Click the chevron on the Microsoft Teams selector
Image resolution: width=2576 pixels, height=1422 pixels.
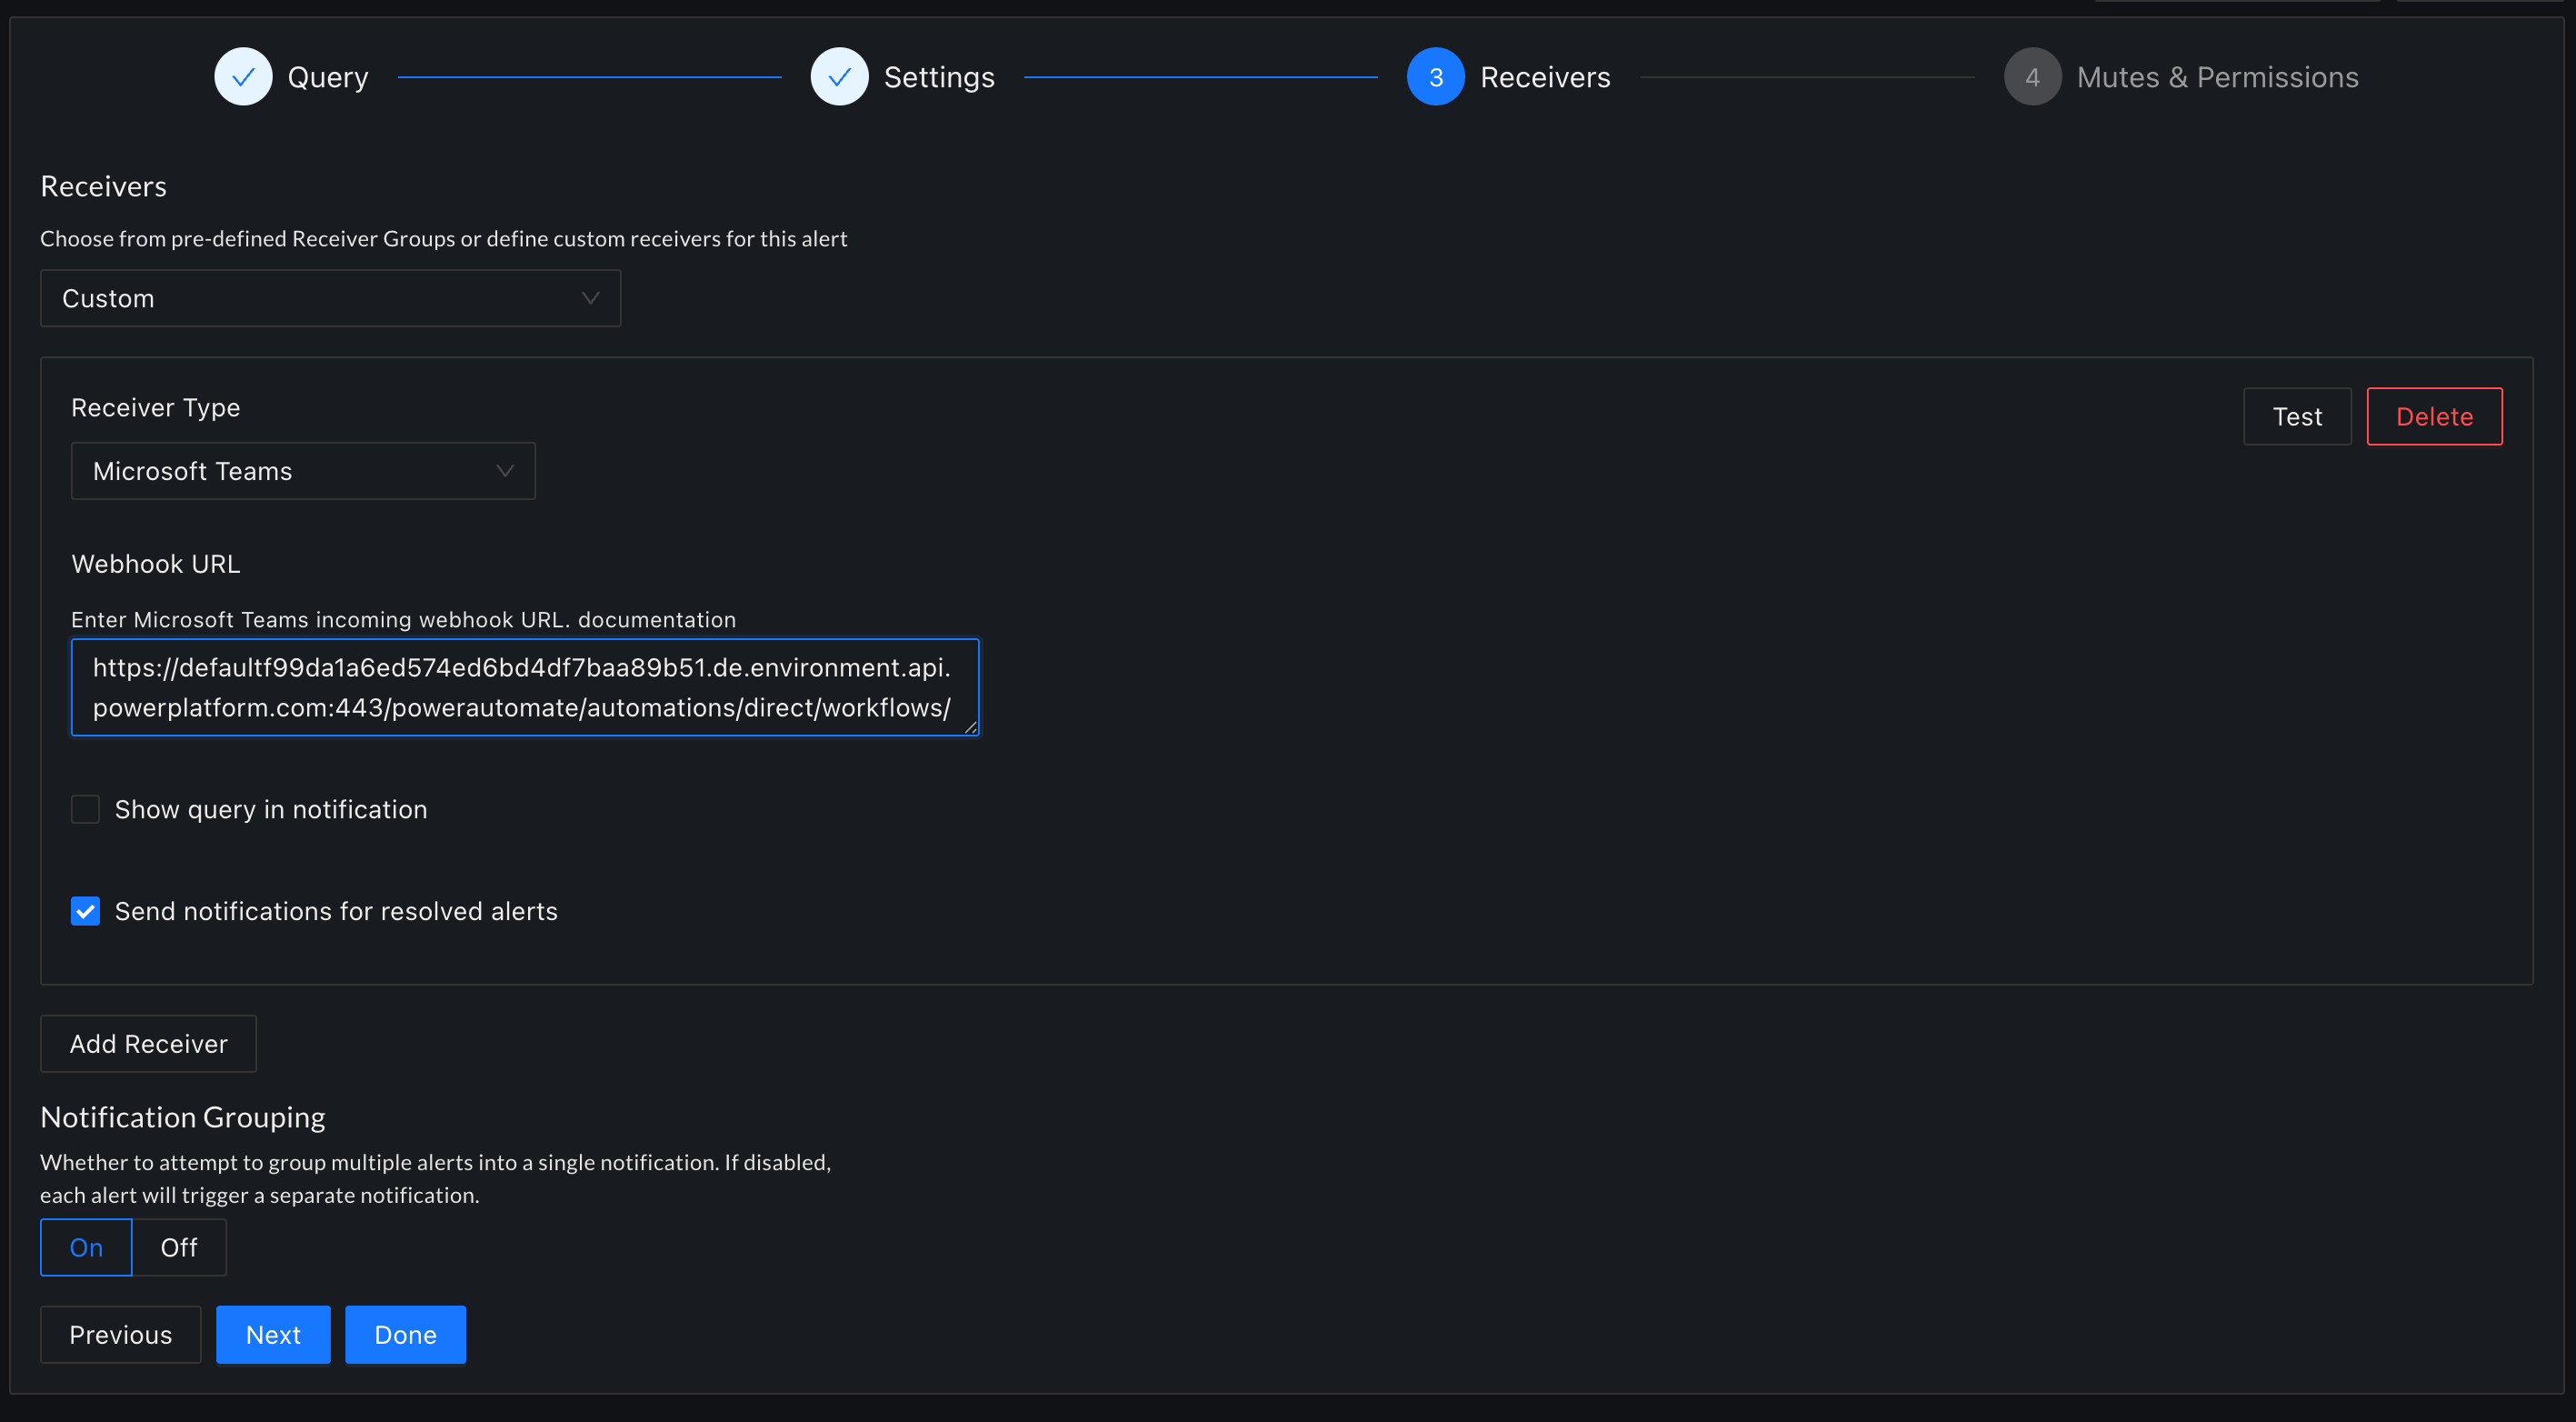tap(504, 470)
